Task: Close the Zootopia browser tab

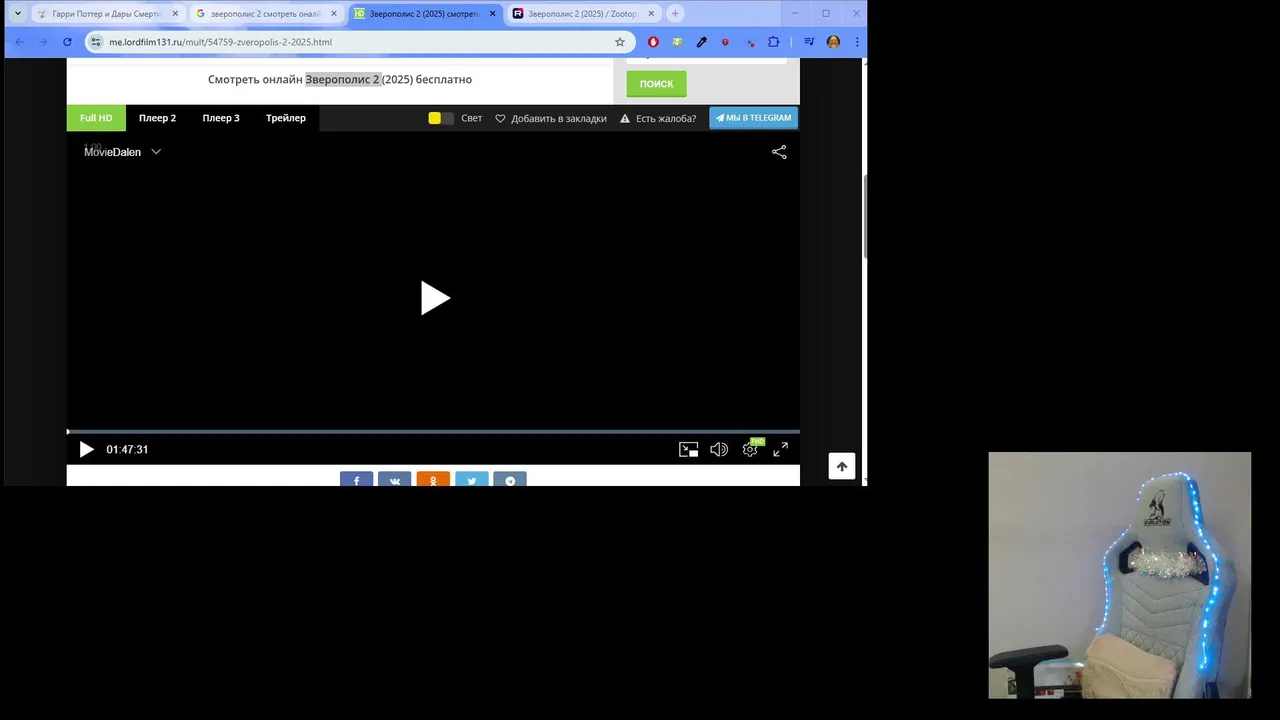Action: pos(651,14)
